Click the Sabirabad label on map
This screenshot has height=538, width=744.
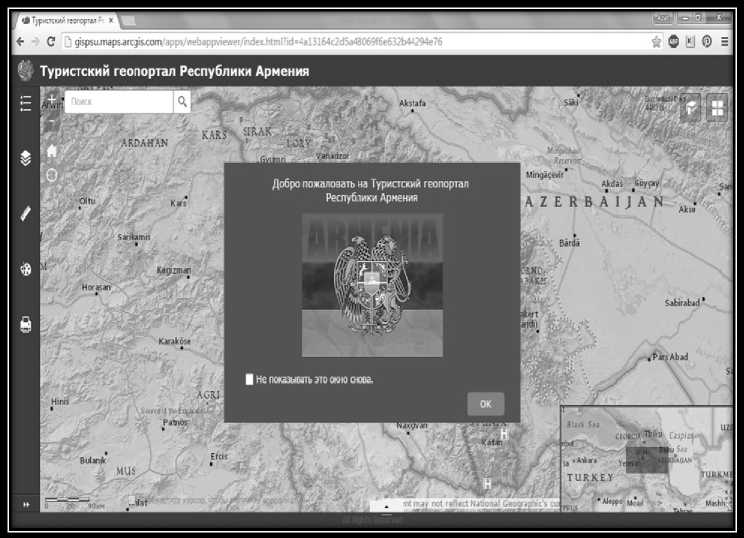(682, 302)
